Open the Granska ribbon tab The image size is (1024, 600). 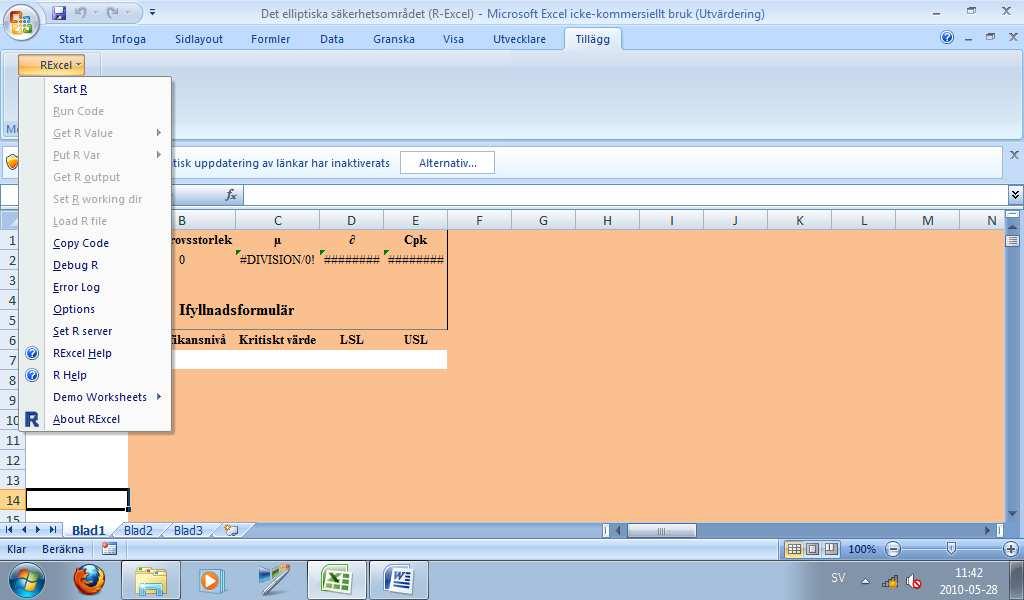(394, 39)
